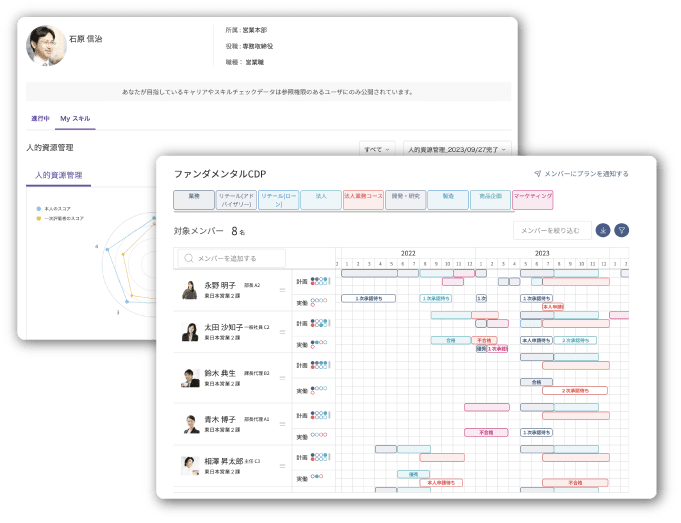Select the 法人 course tab
Viewport: 681px width, 523px height.
[321, 200]
